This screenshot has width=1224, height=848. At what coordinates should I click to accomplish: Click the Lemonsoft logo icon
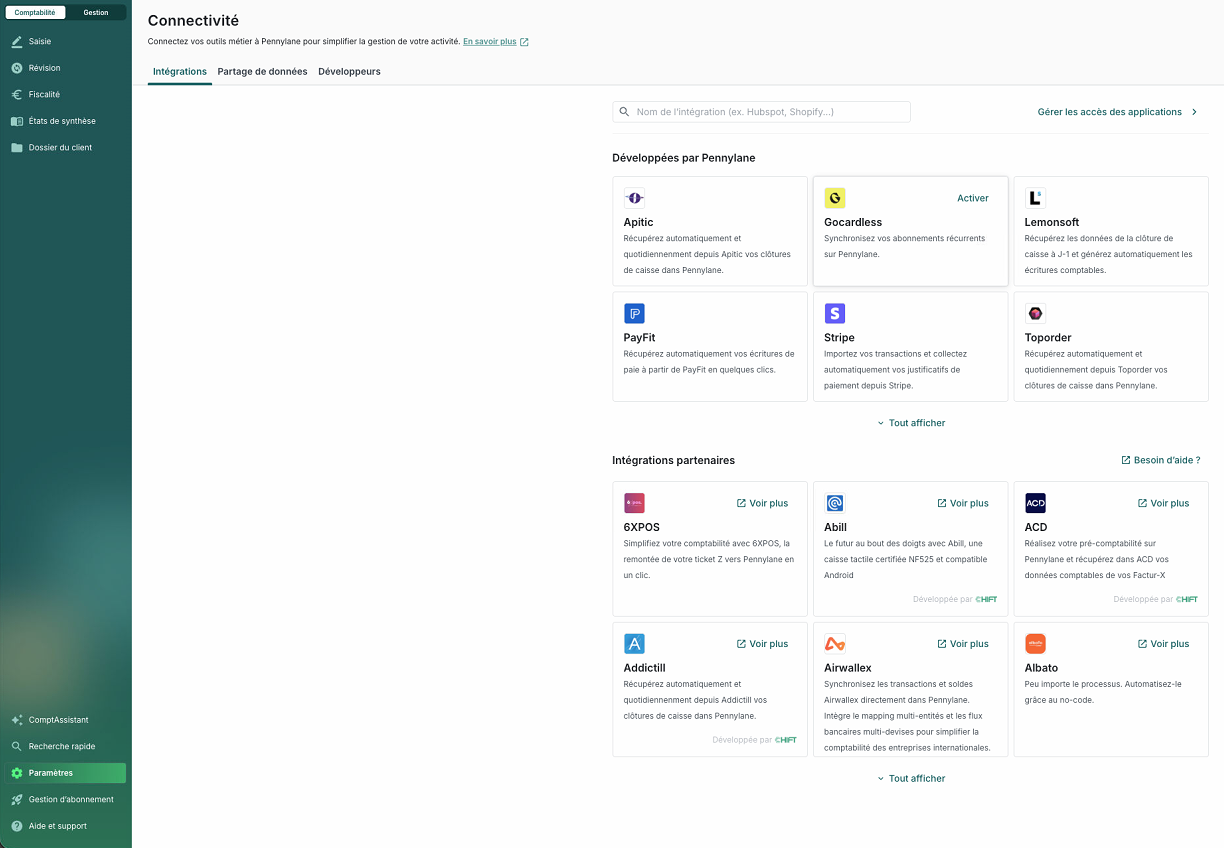pos(1035,198)
